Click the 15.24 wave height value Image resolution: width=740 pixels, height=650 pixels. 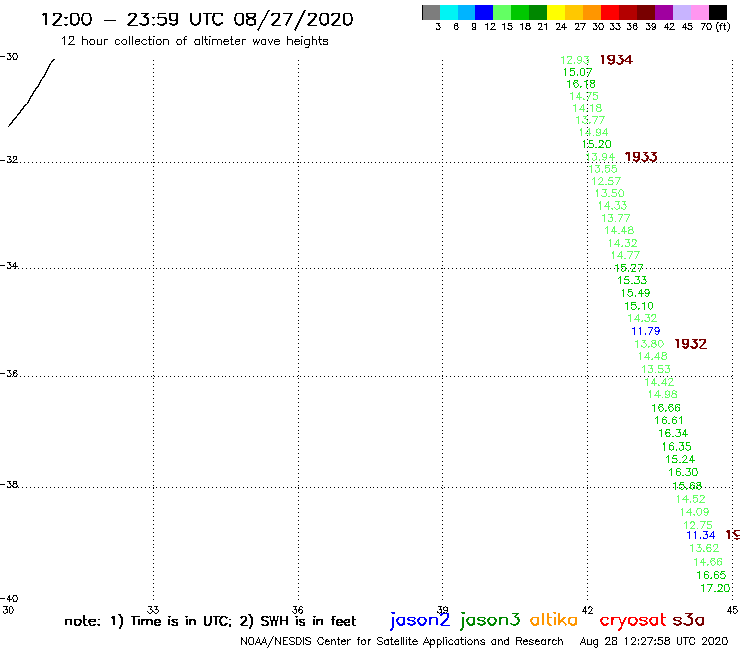(680, 459)
